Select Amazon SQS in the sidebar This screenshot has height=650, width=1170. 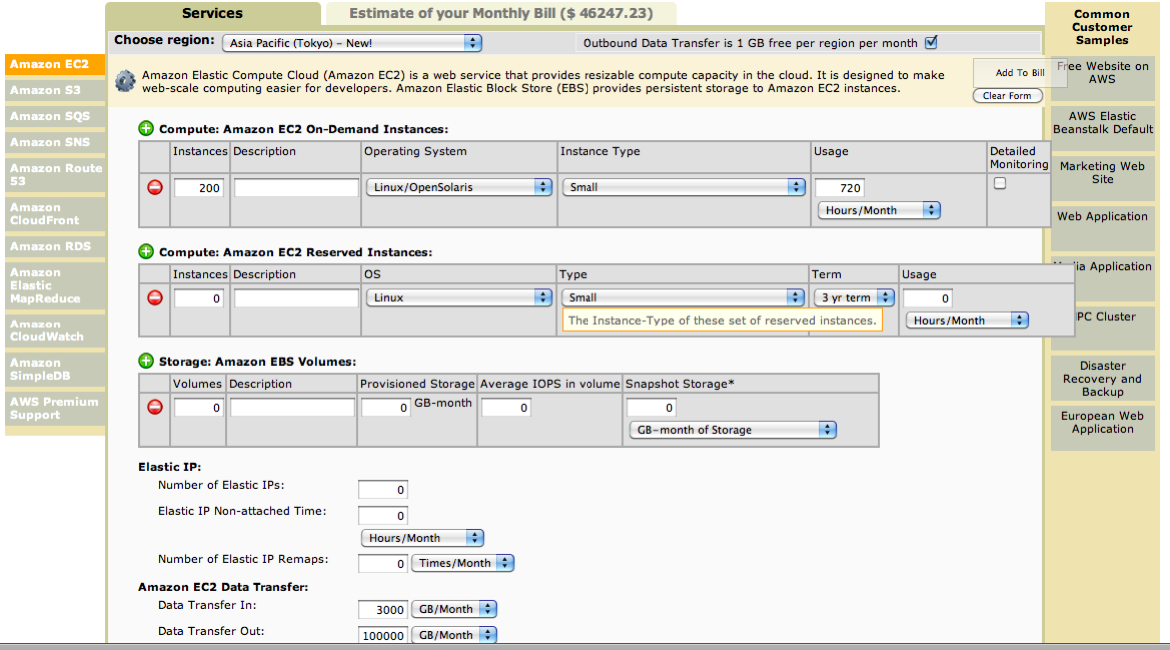[55, 116]
